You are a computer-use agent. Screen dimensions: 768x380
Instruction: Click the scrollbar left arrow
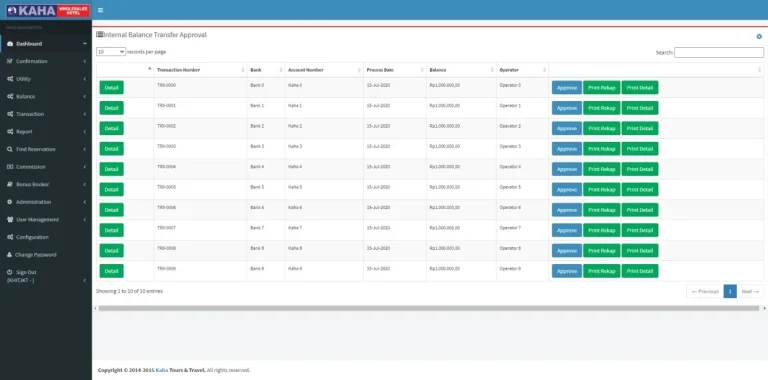tap(95, 309)
